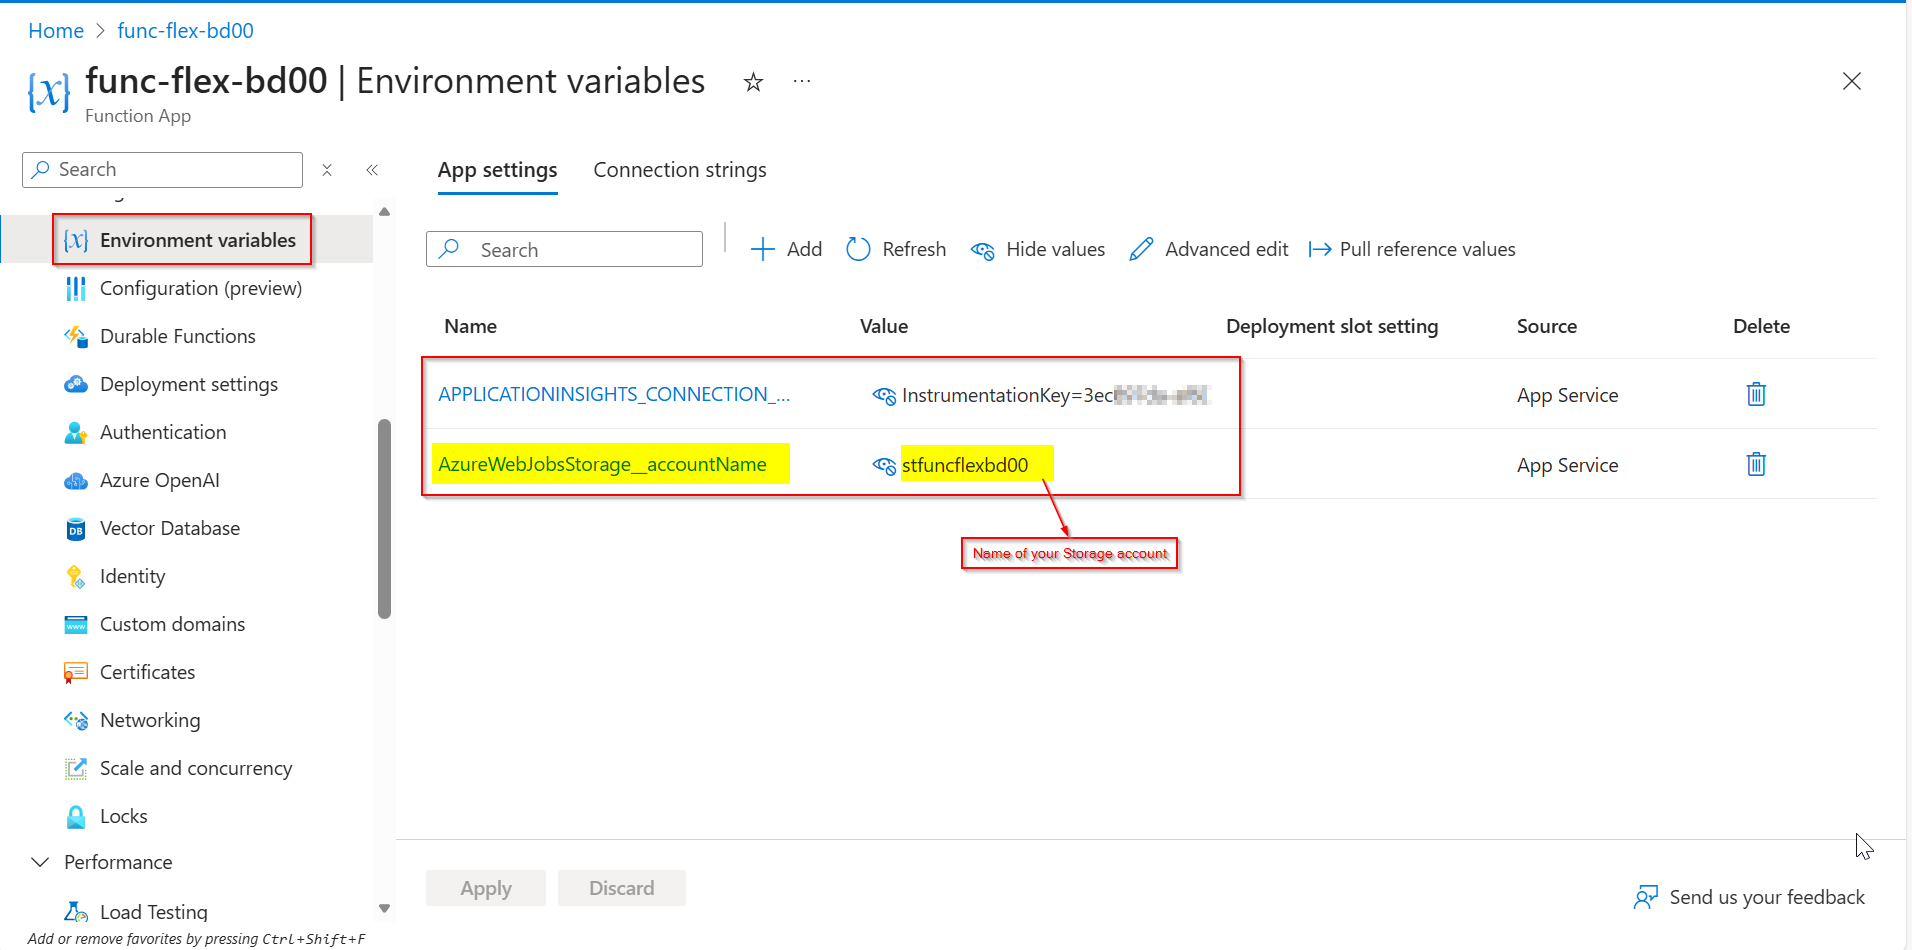The height and width of the screenshot is (950, 1912).
Task: Toggle visibility of the InstrumentationKey value
Action: [884, 396]
